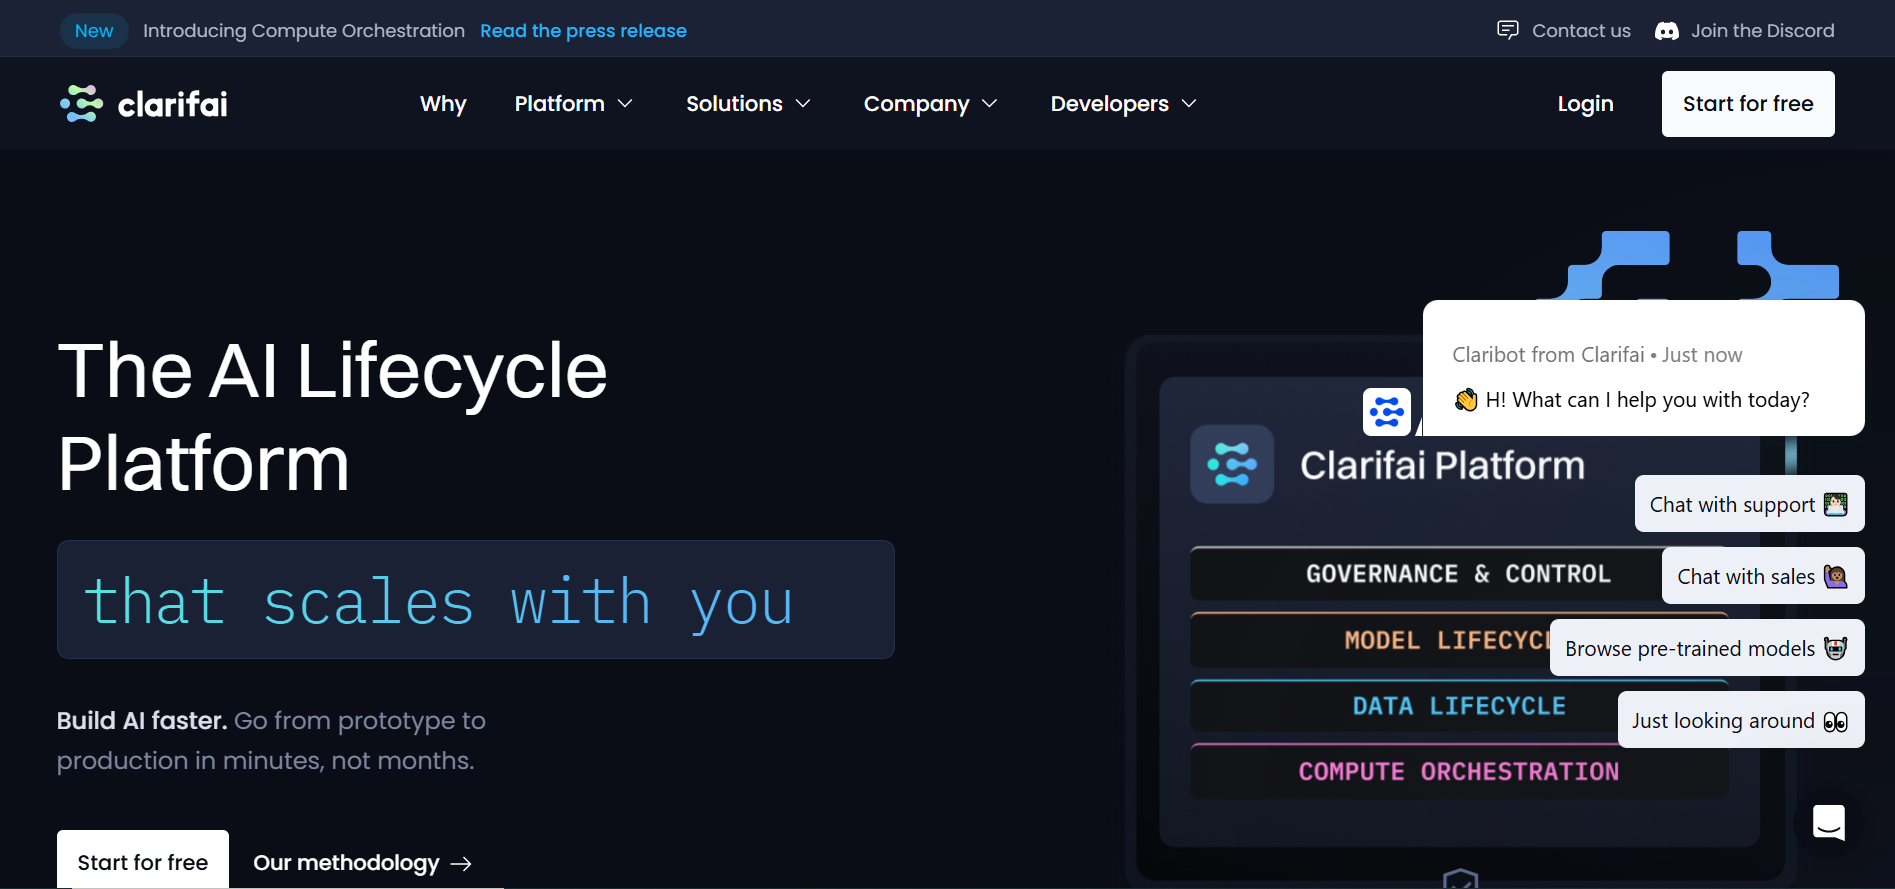Click the MODEL LIFECYCLE layer

pos(1458,640)
